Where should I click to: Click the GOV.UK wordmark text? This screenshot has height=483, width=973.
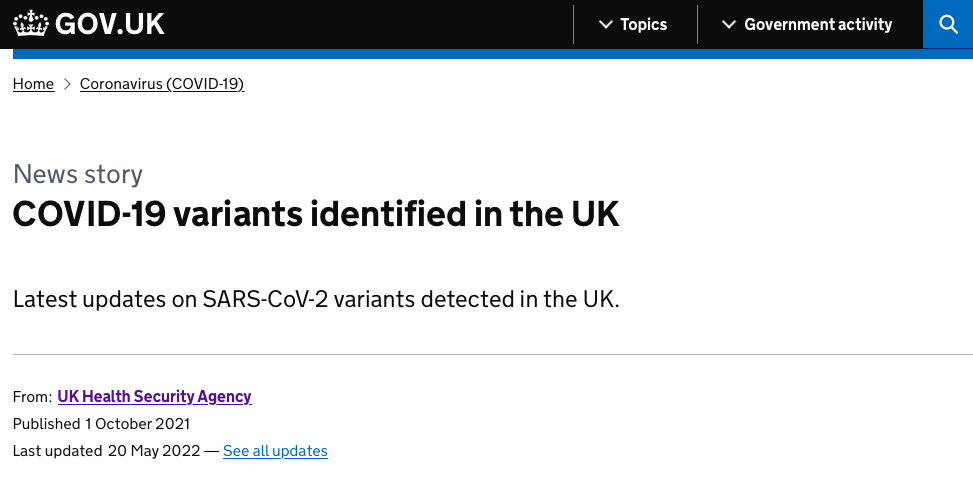click(110, 24)
